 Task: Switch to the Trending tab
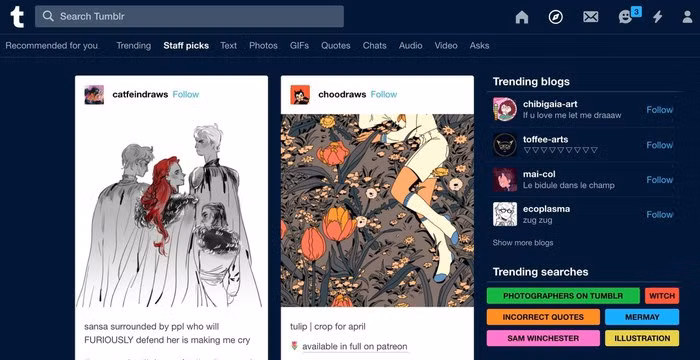pyautogui.click(x=133, y=46)
